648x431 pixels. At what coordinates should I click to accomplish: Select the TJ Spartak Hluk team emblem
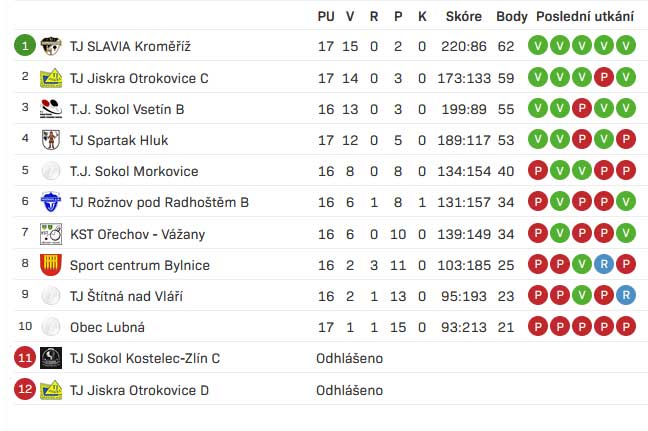(x=51, y=140)
